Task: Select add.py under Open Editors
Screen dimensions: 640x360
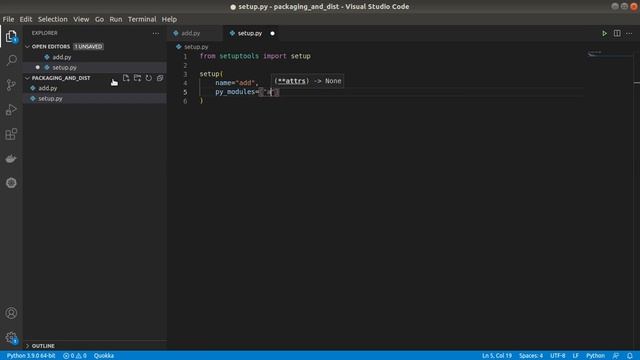Action: tap(95, 57)
